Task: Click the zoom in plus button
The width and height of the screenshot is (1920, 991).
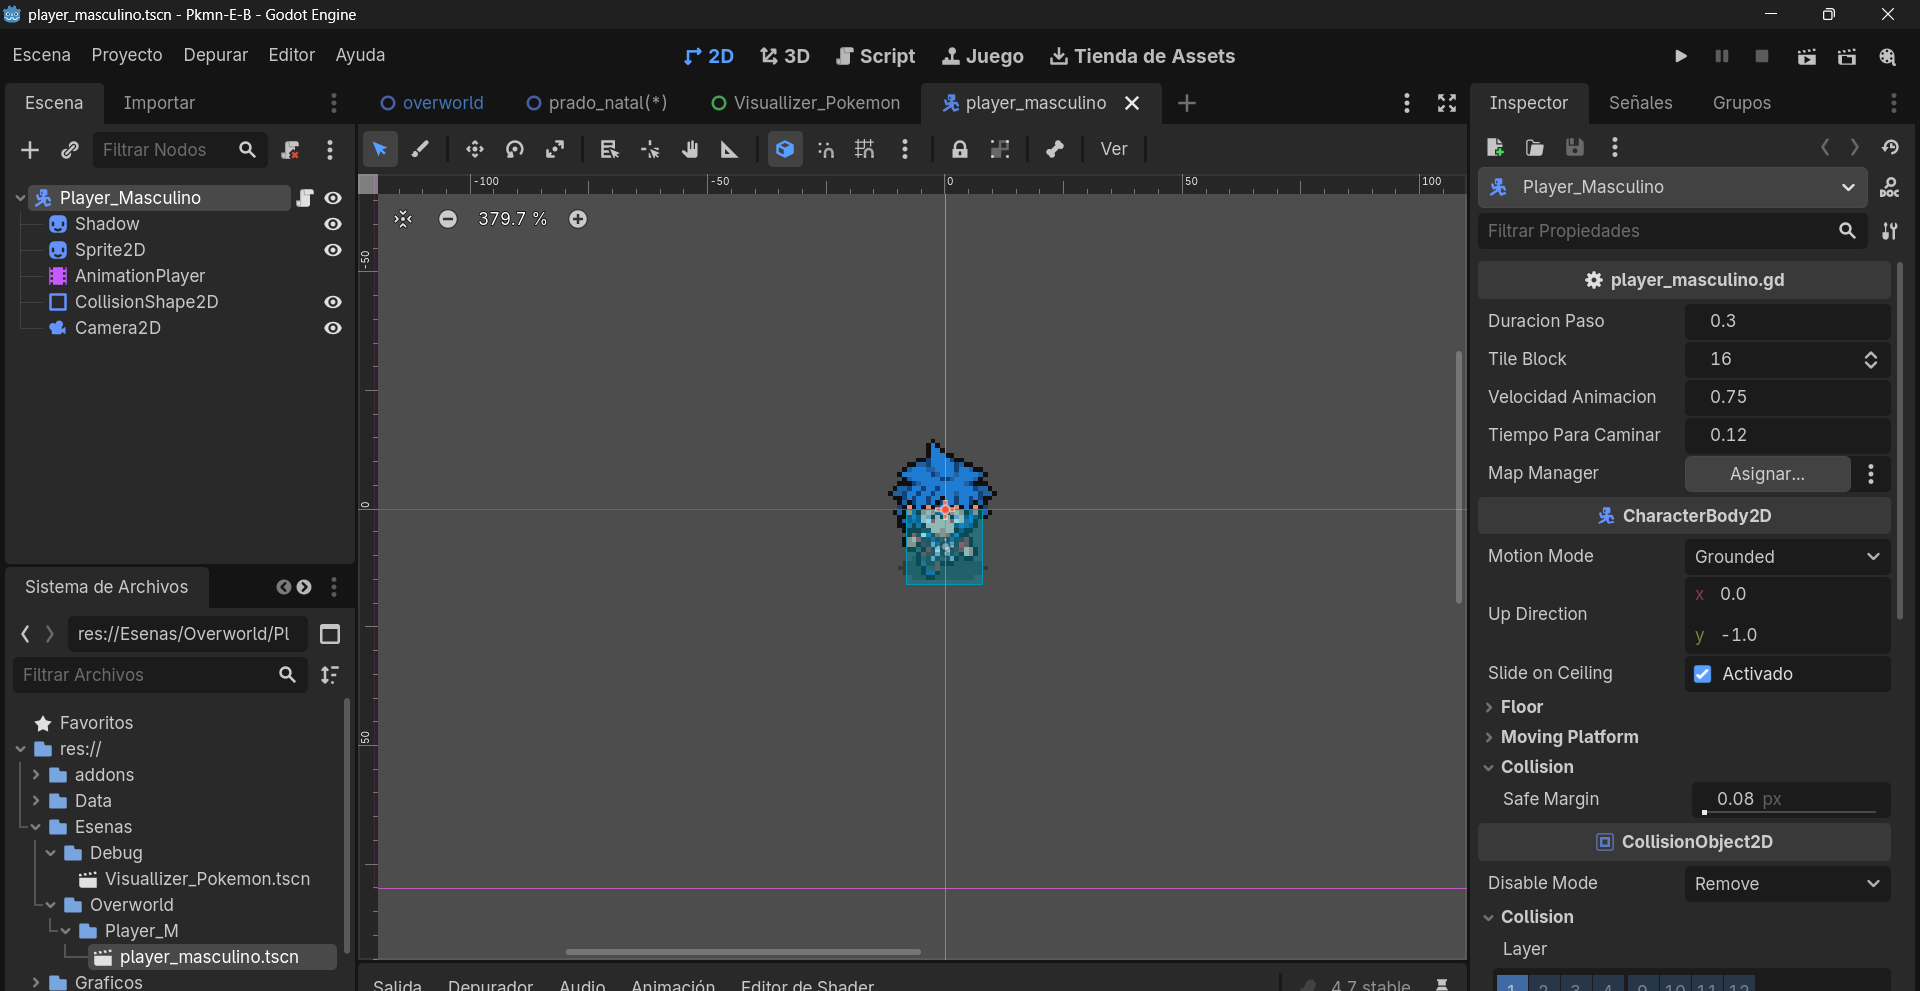Action: click(x=578, y=219)
